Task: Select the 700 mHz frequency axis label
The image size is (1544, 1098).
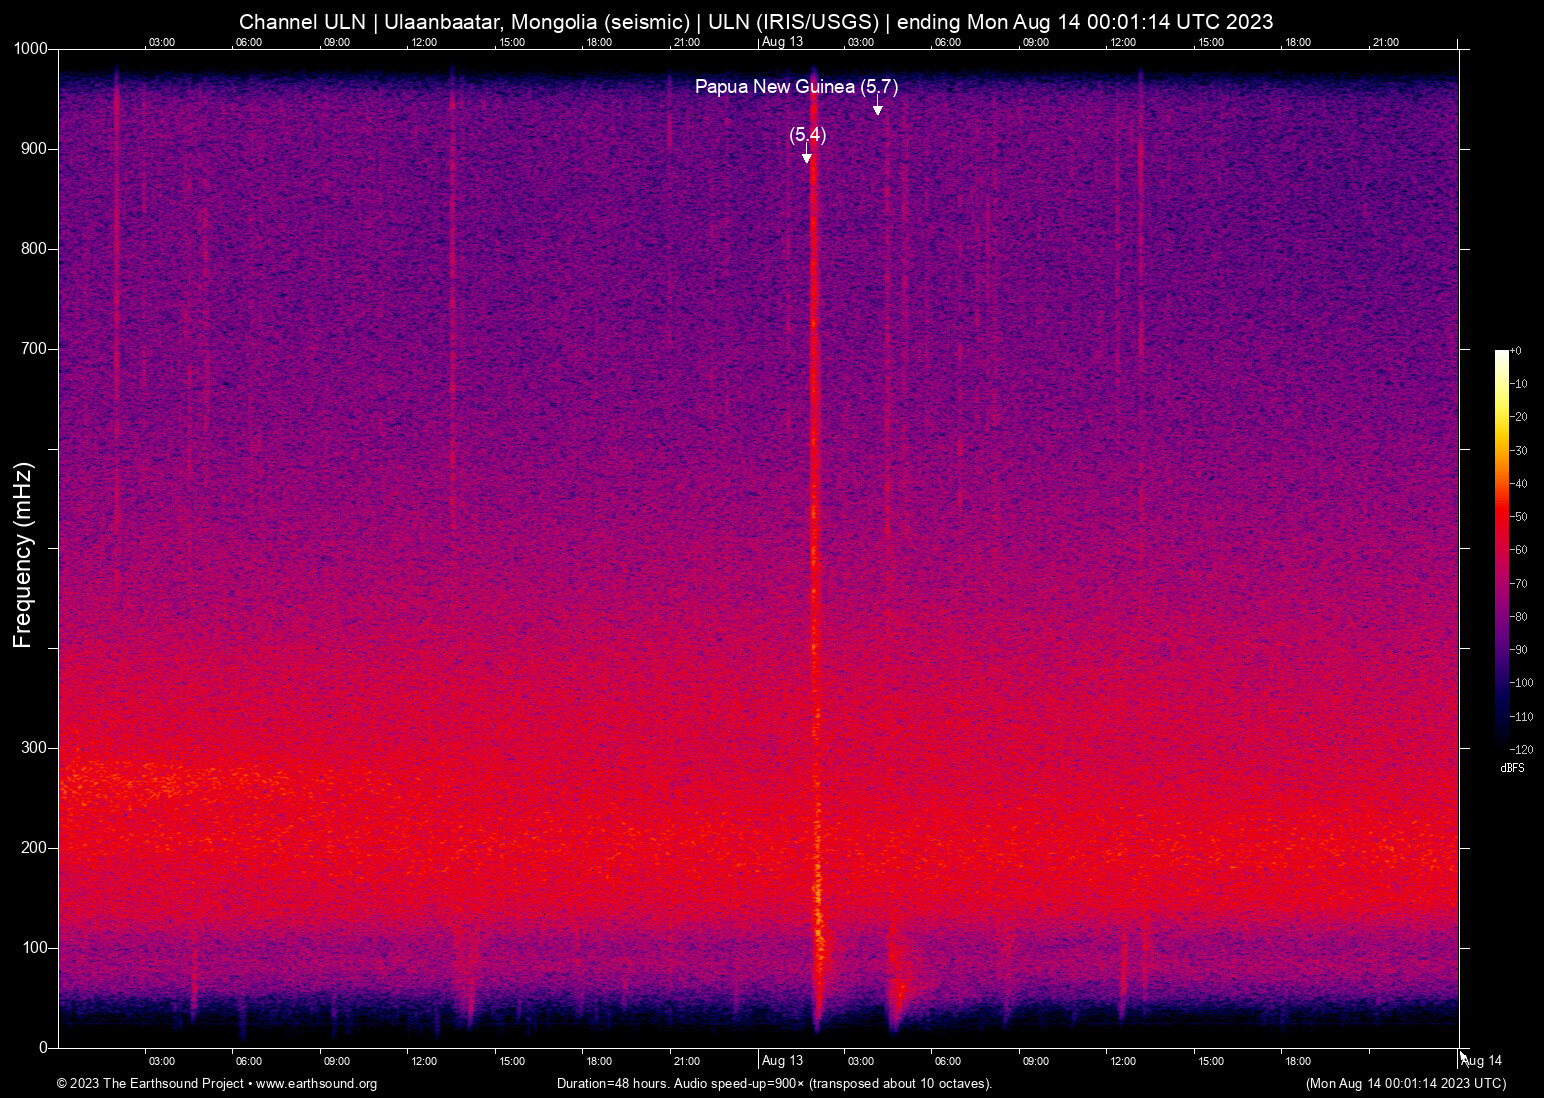Action: click(x=34, y=349)
